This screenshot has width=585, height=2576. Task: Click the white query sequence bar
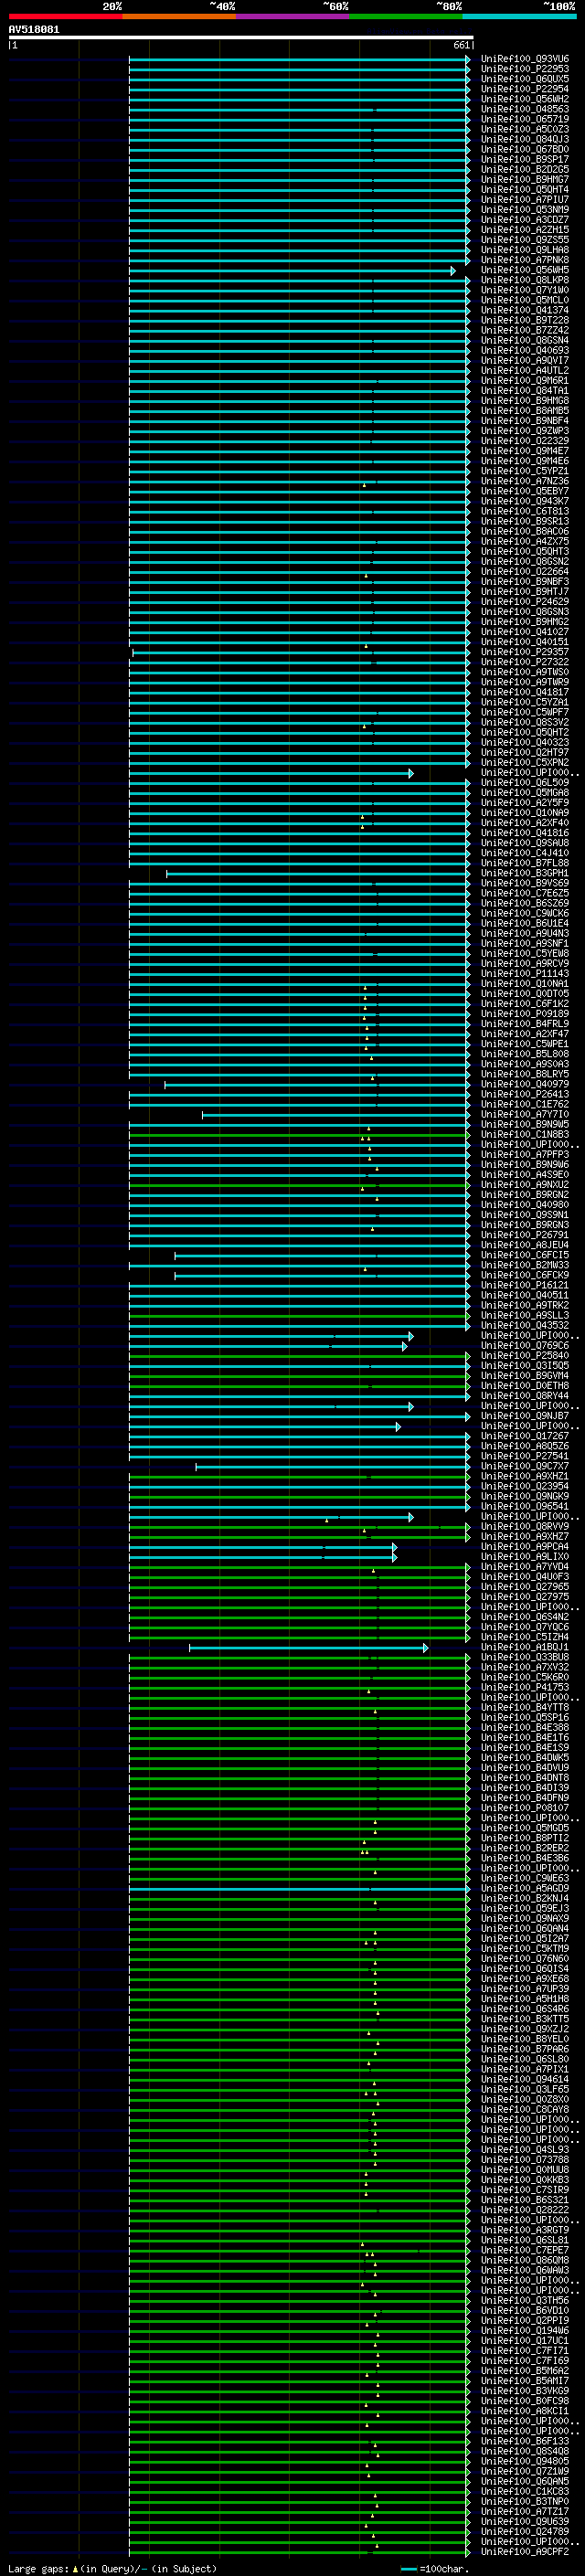240,38
